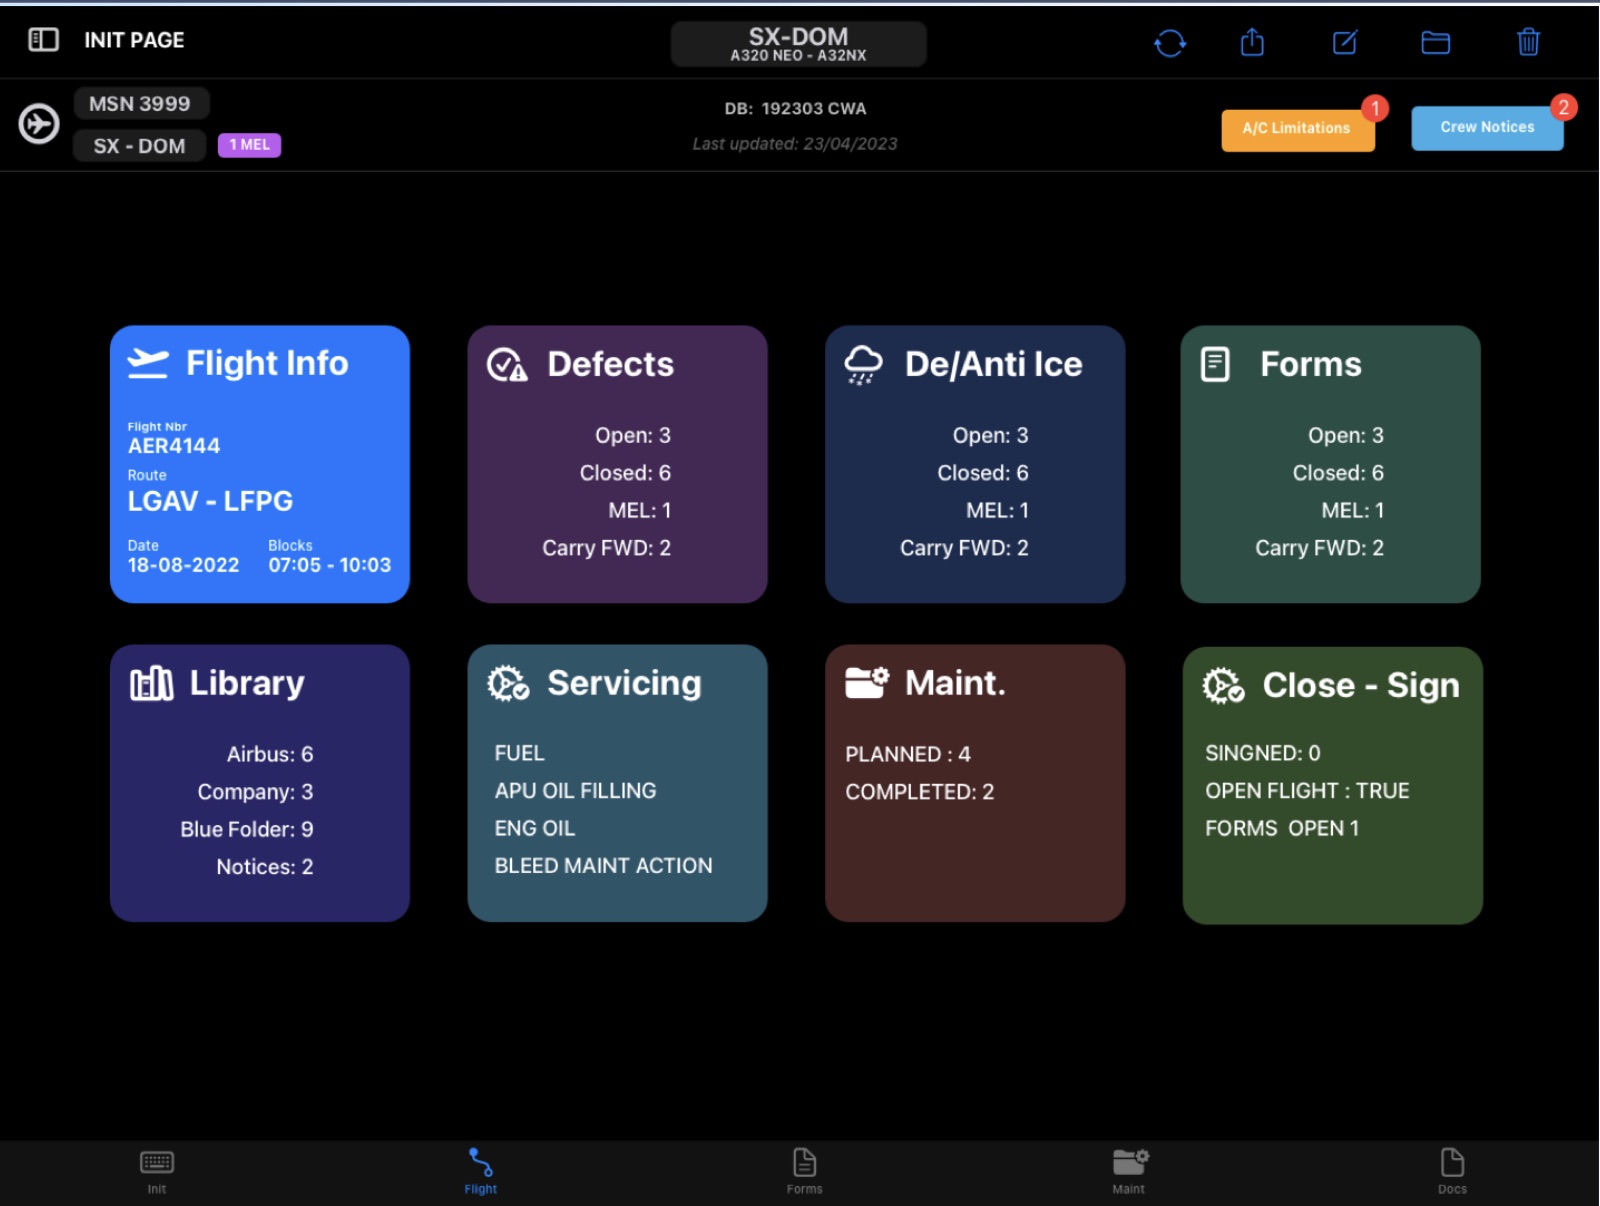The image size is (1600, 1206).
Task: Switch to the Flight tab
Action: tap(481, 1172)
